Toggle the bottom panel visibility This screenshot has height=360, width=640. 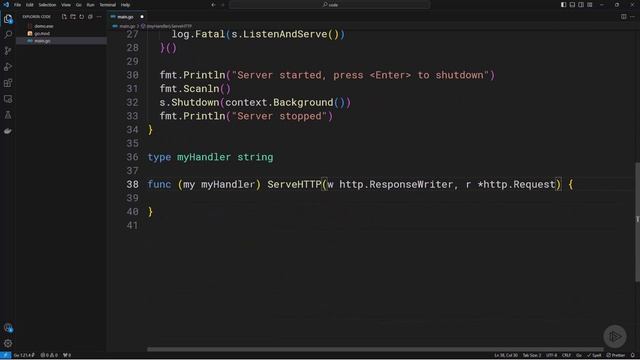[x=572, y=4]
